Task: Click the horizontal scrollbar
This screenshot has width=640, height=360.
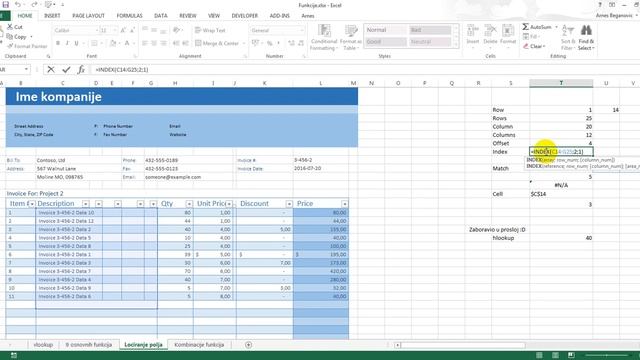Action: (463, 345)
